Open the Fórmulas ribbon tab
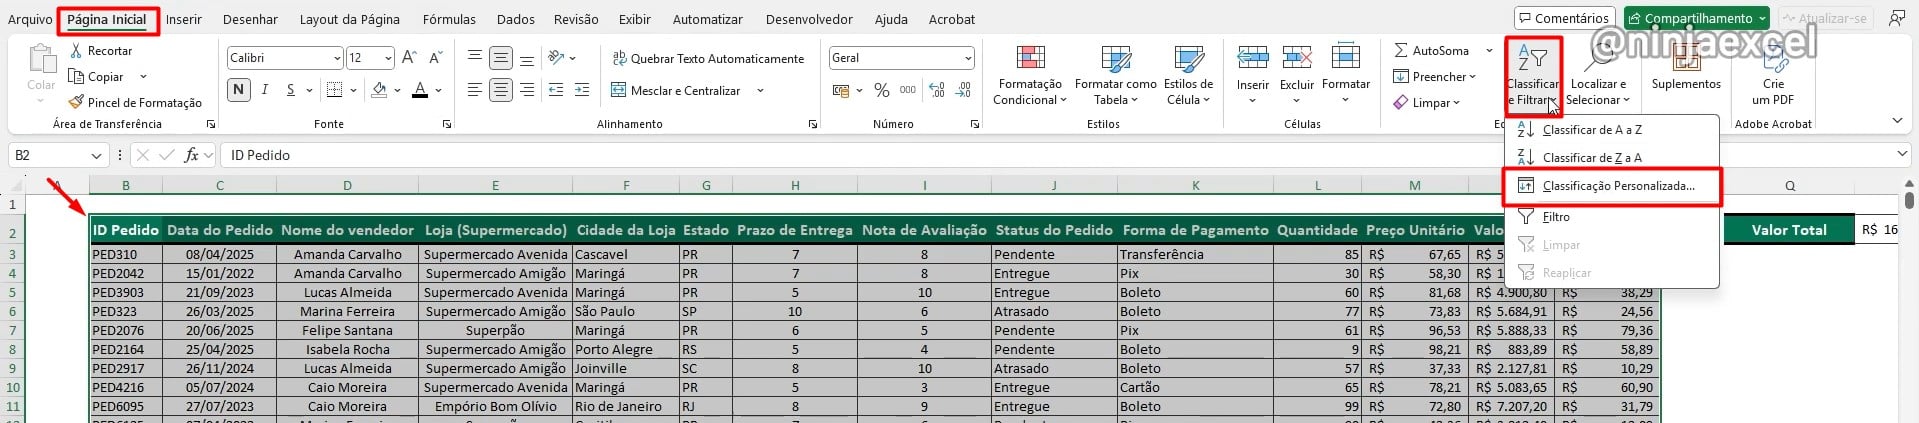The height and width of the screenshot is (423, 1919). coord(449,19)
